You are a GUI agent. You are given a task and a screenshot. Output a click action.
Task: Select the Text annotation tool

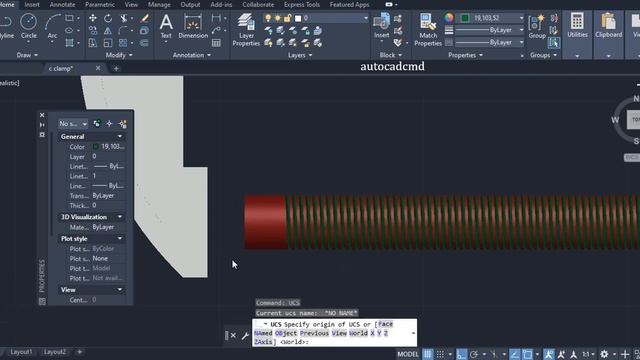[x=166, y=26]
